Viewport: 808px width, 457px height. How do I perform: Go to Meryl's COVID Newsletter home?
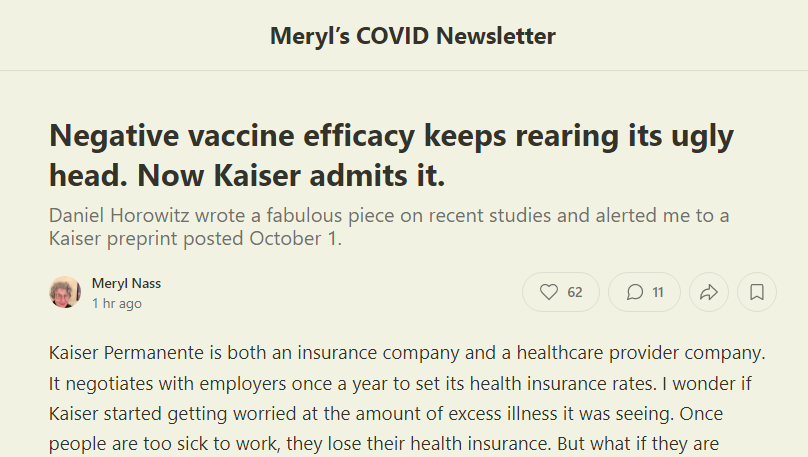click(x=412, y=37)
